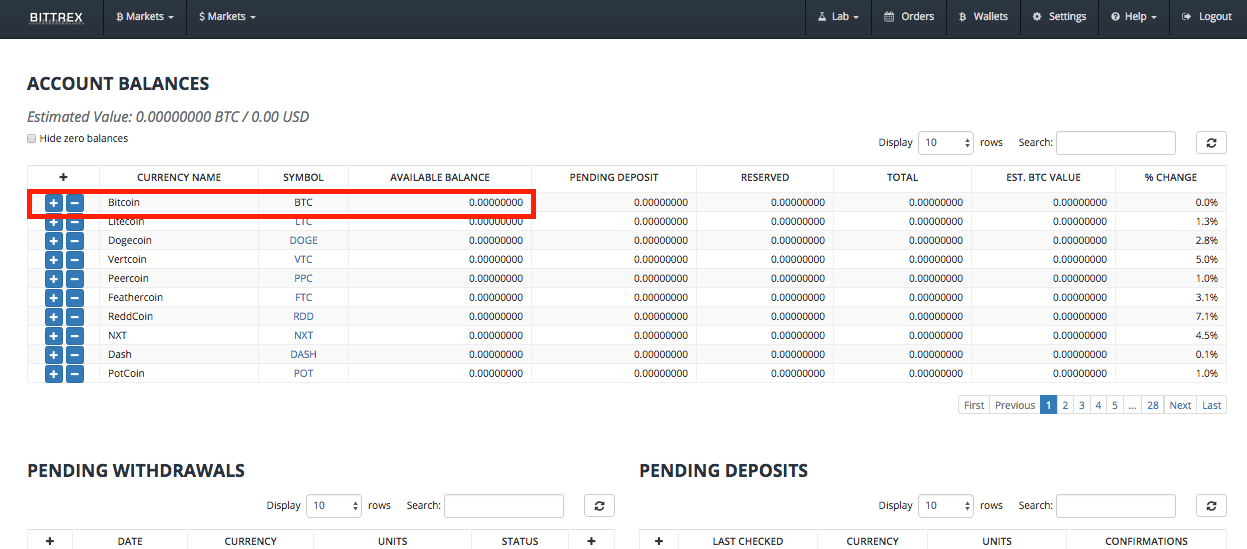Viewport: 1247px width, 549px height.
Task: Go to page 3 of balances
Action: coord(1082,405)
